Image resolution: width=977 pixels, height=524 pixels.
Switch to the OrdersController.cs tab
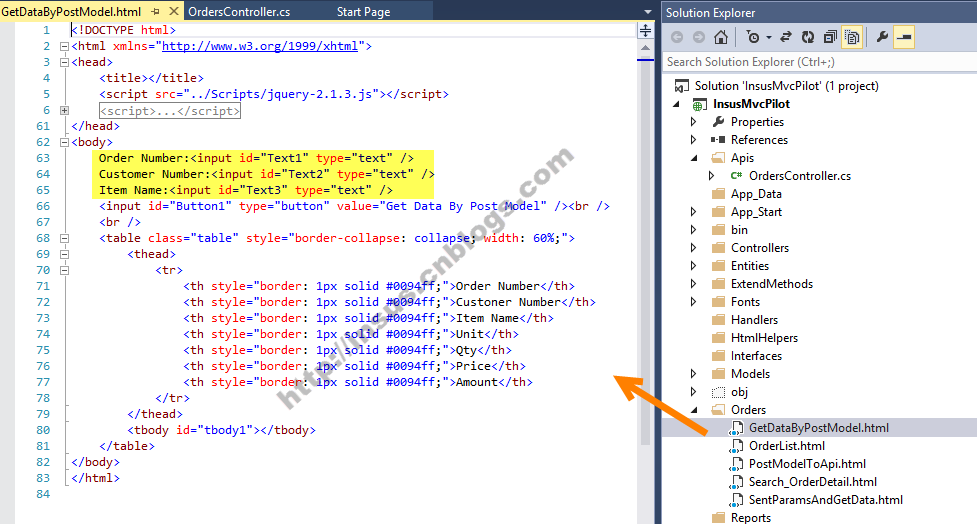tap(239, 12)
